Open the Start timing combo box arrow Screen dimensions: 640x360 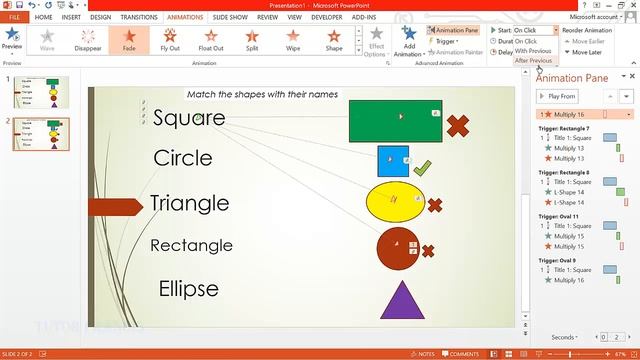pyautogui.click(x=556, y=30)
